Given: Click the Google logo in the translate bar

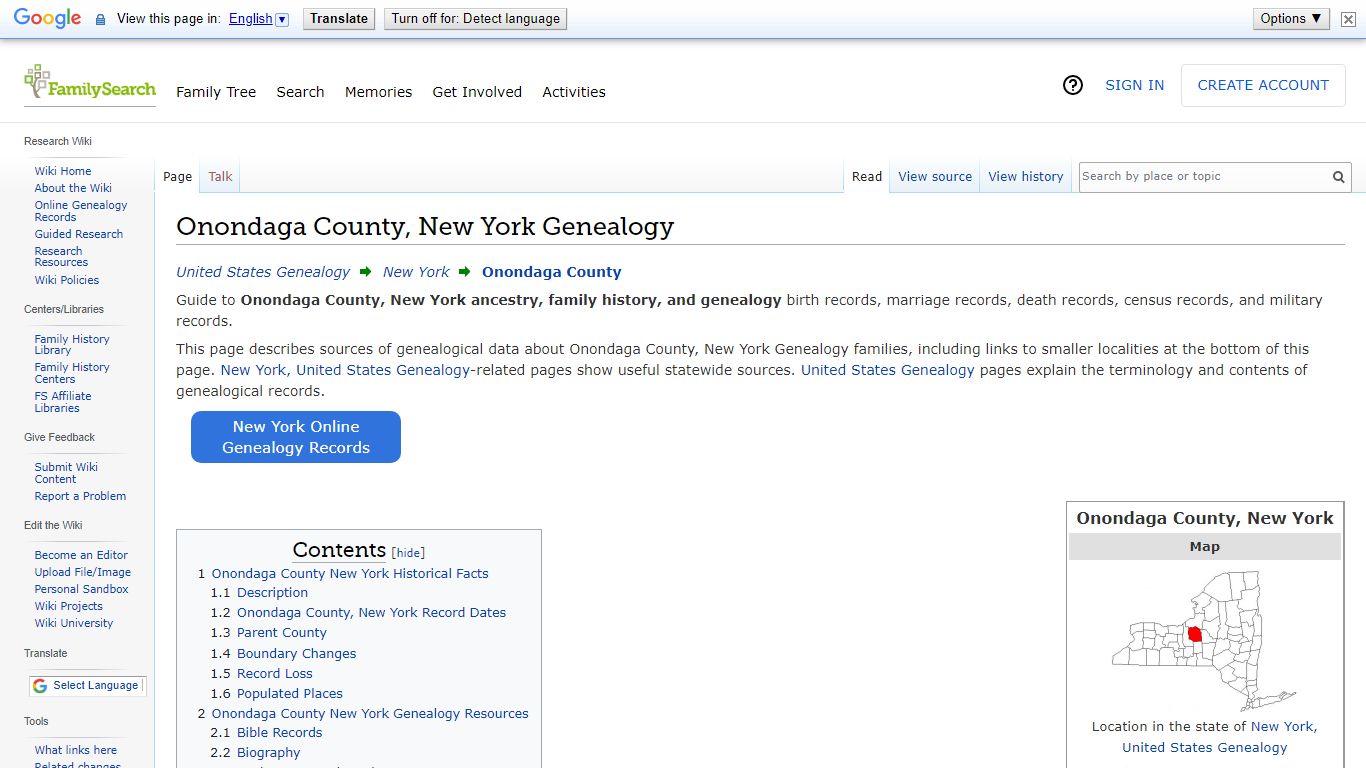Looking at the screenshot, I should pos(47,19).
